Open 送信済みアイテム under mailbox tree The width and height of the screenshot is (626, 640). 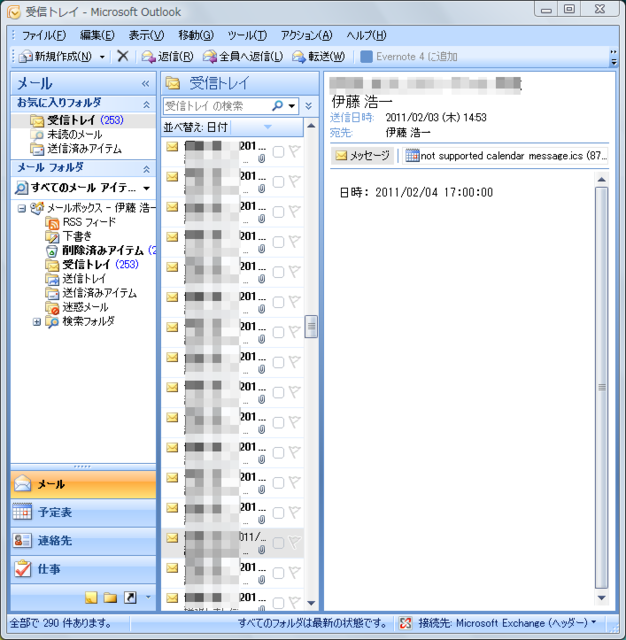pyautogui.click(x=91, y=293)
